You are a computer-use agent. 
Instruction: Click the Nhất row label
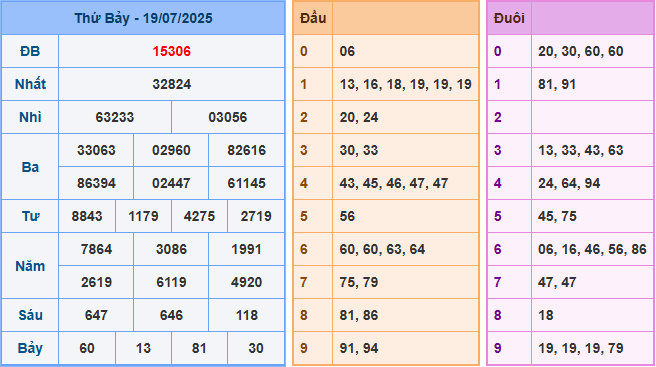pyautogui.click(x=30, y=85)
